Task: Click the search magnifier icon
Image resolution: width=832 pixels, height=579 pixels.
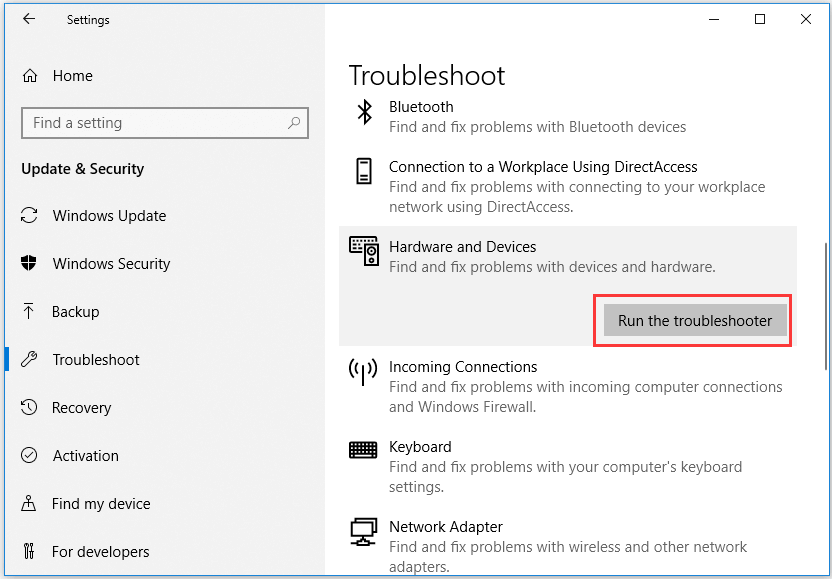Action: 294,123
